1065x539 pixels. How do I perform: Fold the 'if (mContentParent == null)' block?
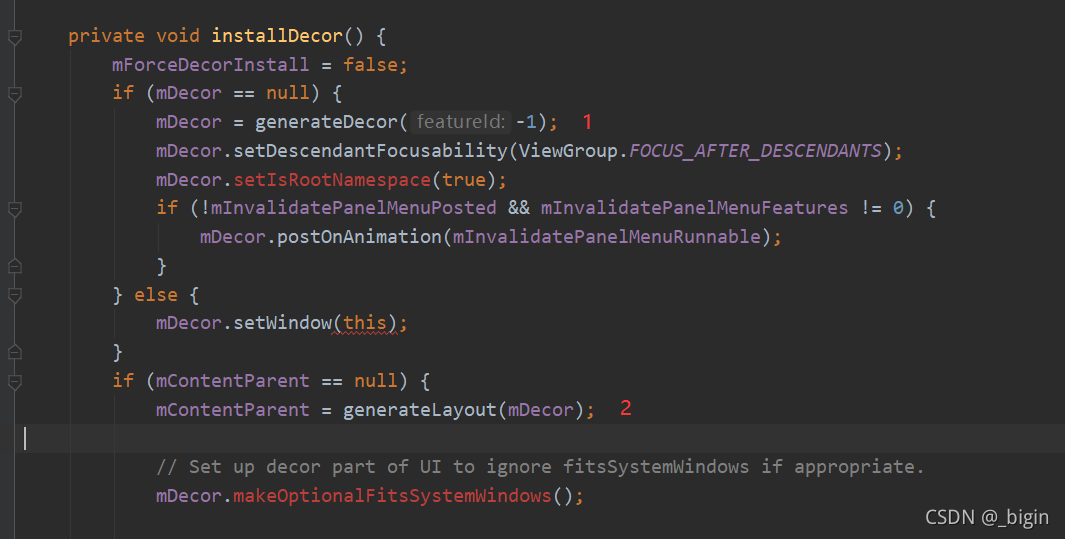click(14, 382)
